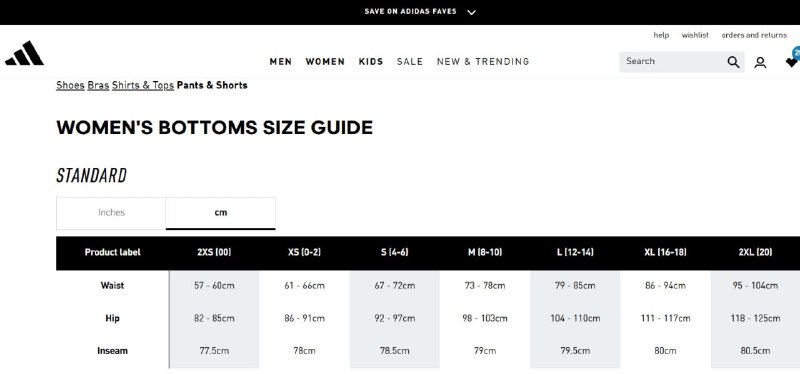Click the Women's Bottoms Size Guide heading

[x=214, y=128]
